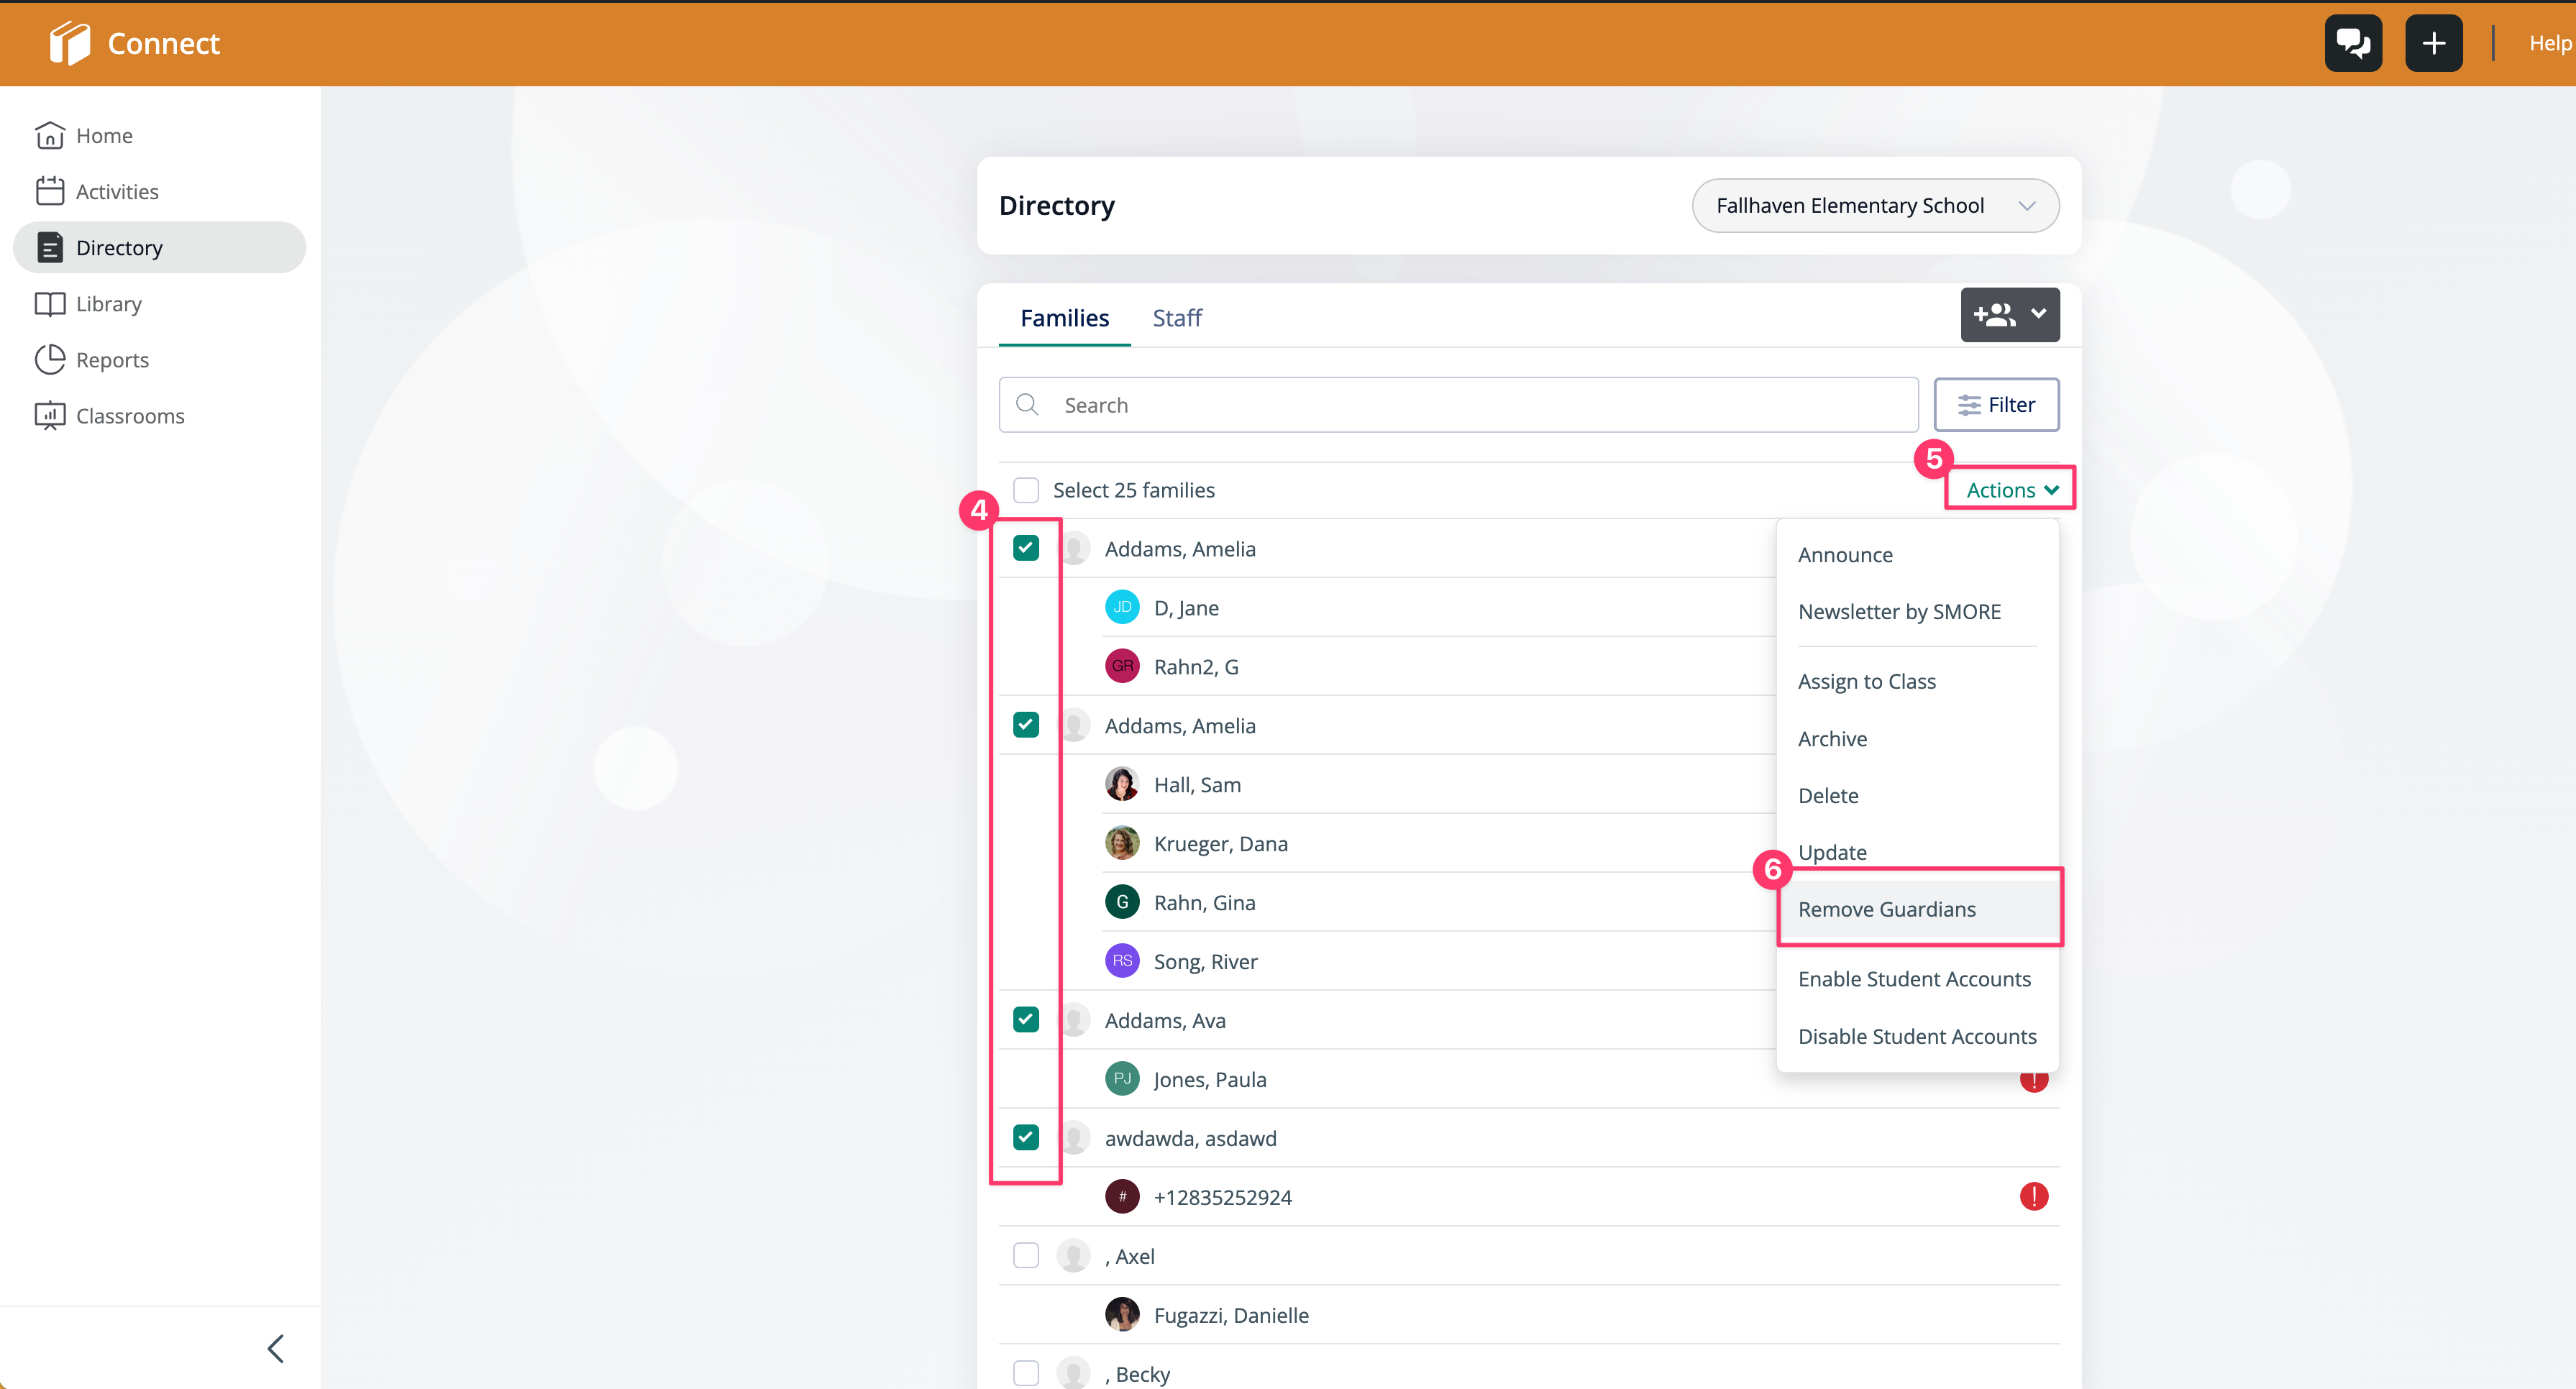Open the Rahn, Gina entry

[x=1204, y=902]
